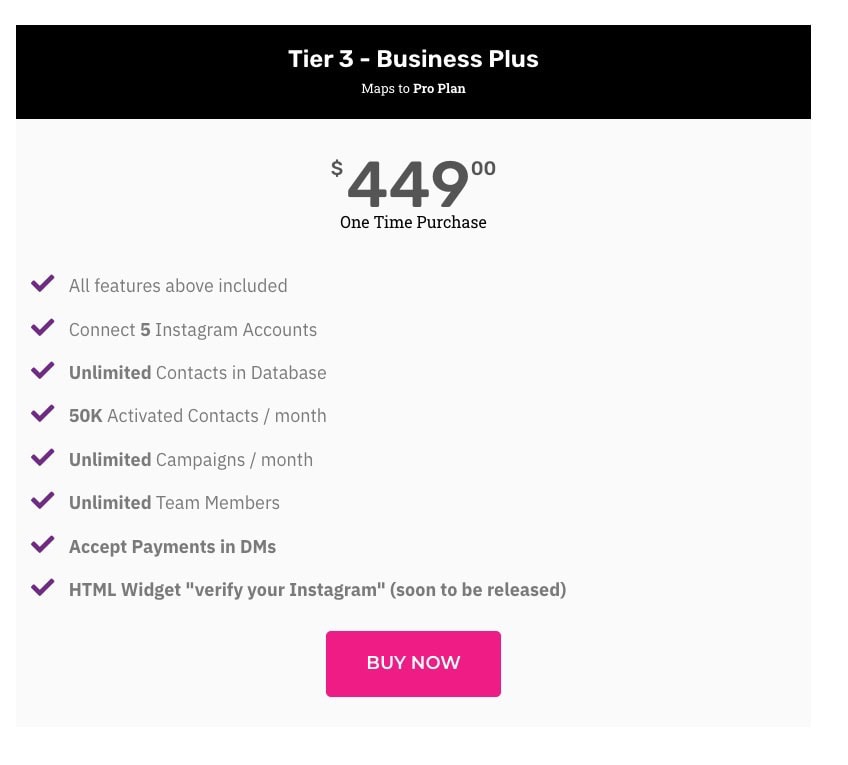Click checkmark beside All features above included
This screenshot has width=848, height=765.
click(x=43, y=283)
